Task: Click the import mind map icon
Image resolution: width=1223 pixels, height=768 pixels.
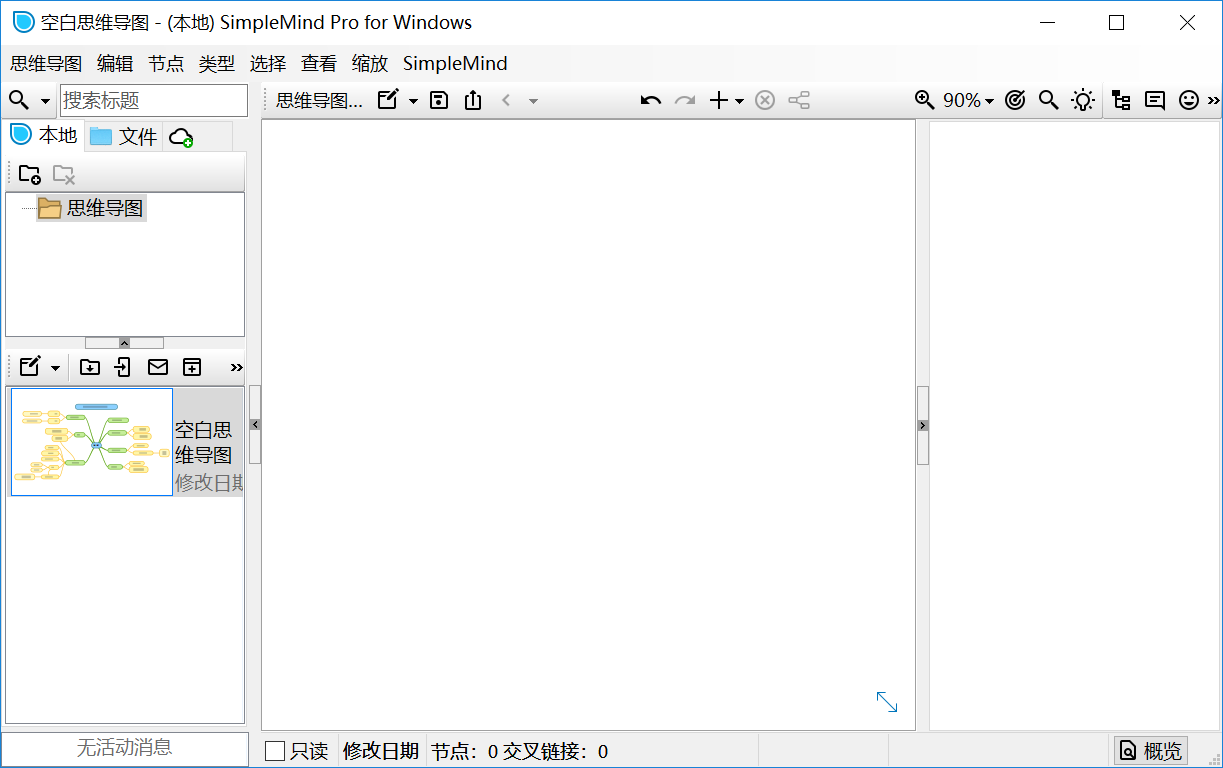Action: [122, 367]
